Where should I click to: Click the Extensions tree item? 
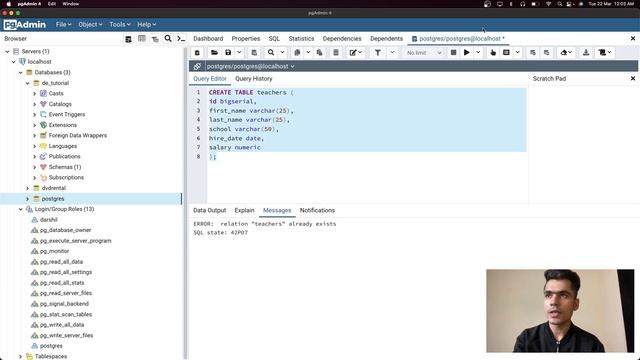click(62, 125)
